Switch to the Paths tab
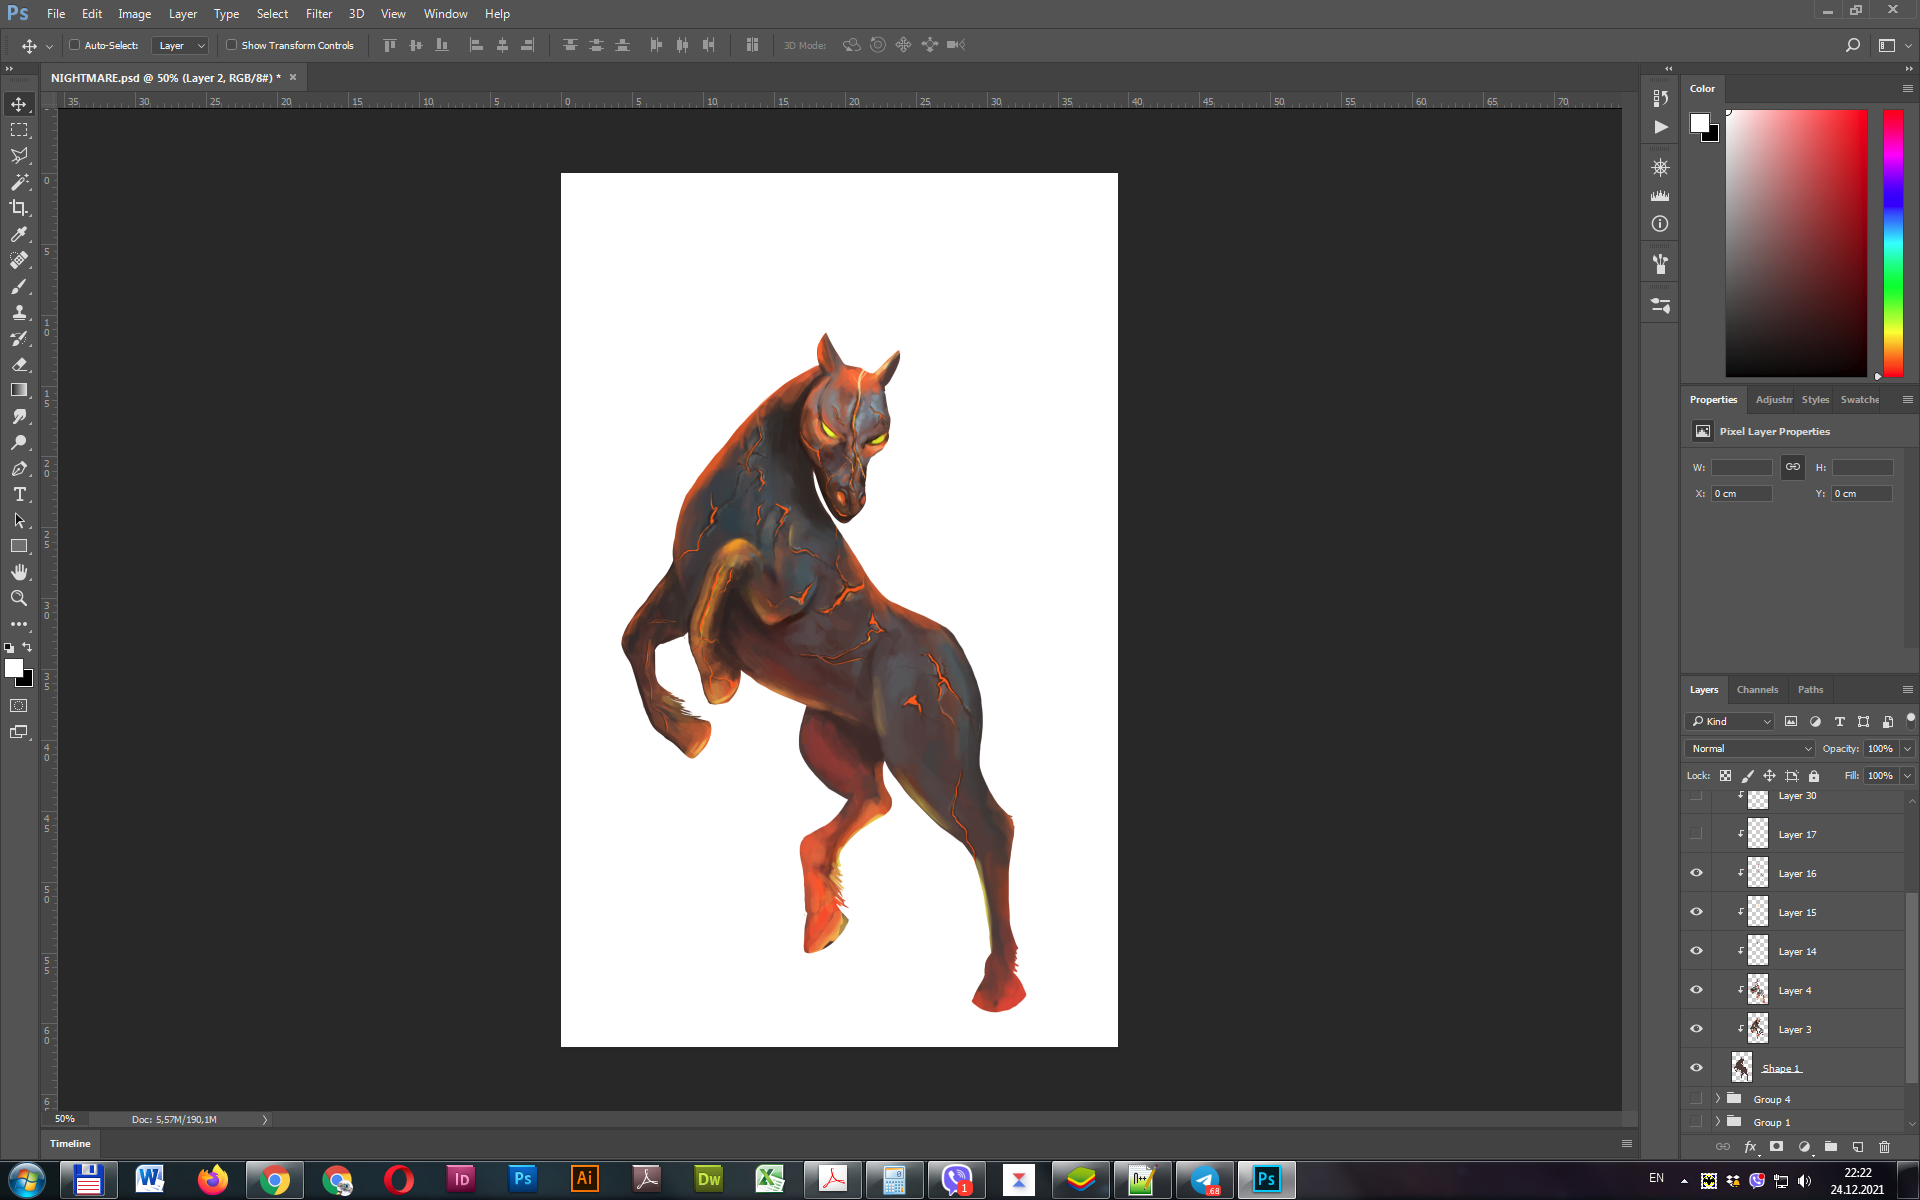The height and width of the screenshot is (1200, 1920). point(1810,690)
